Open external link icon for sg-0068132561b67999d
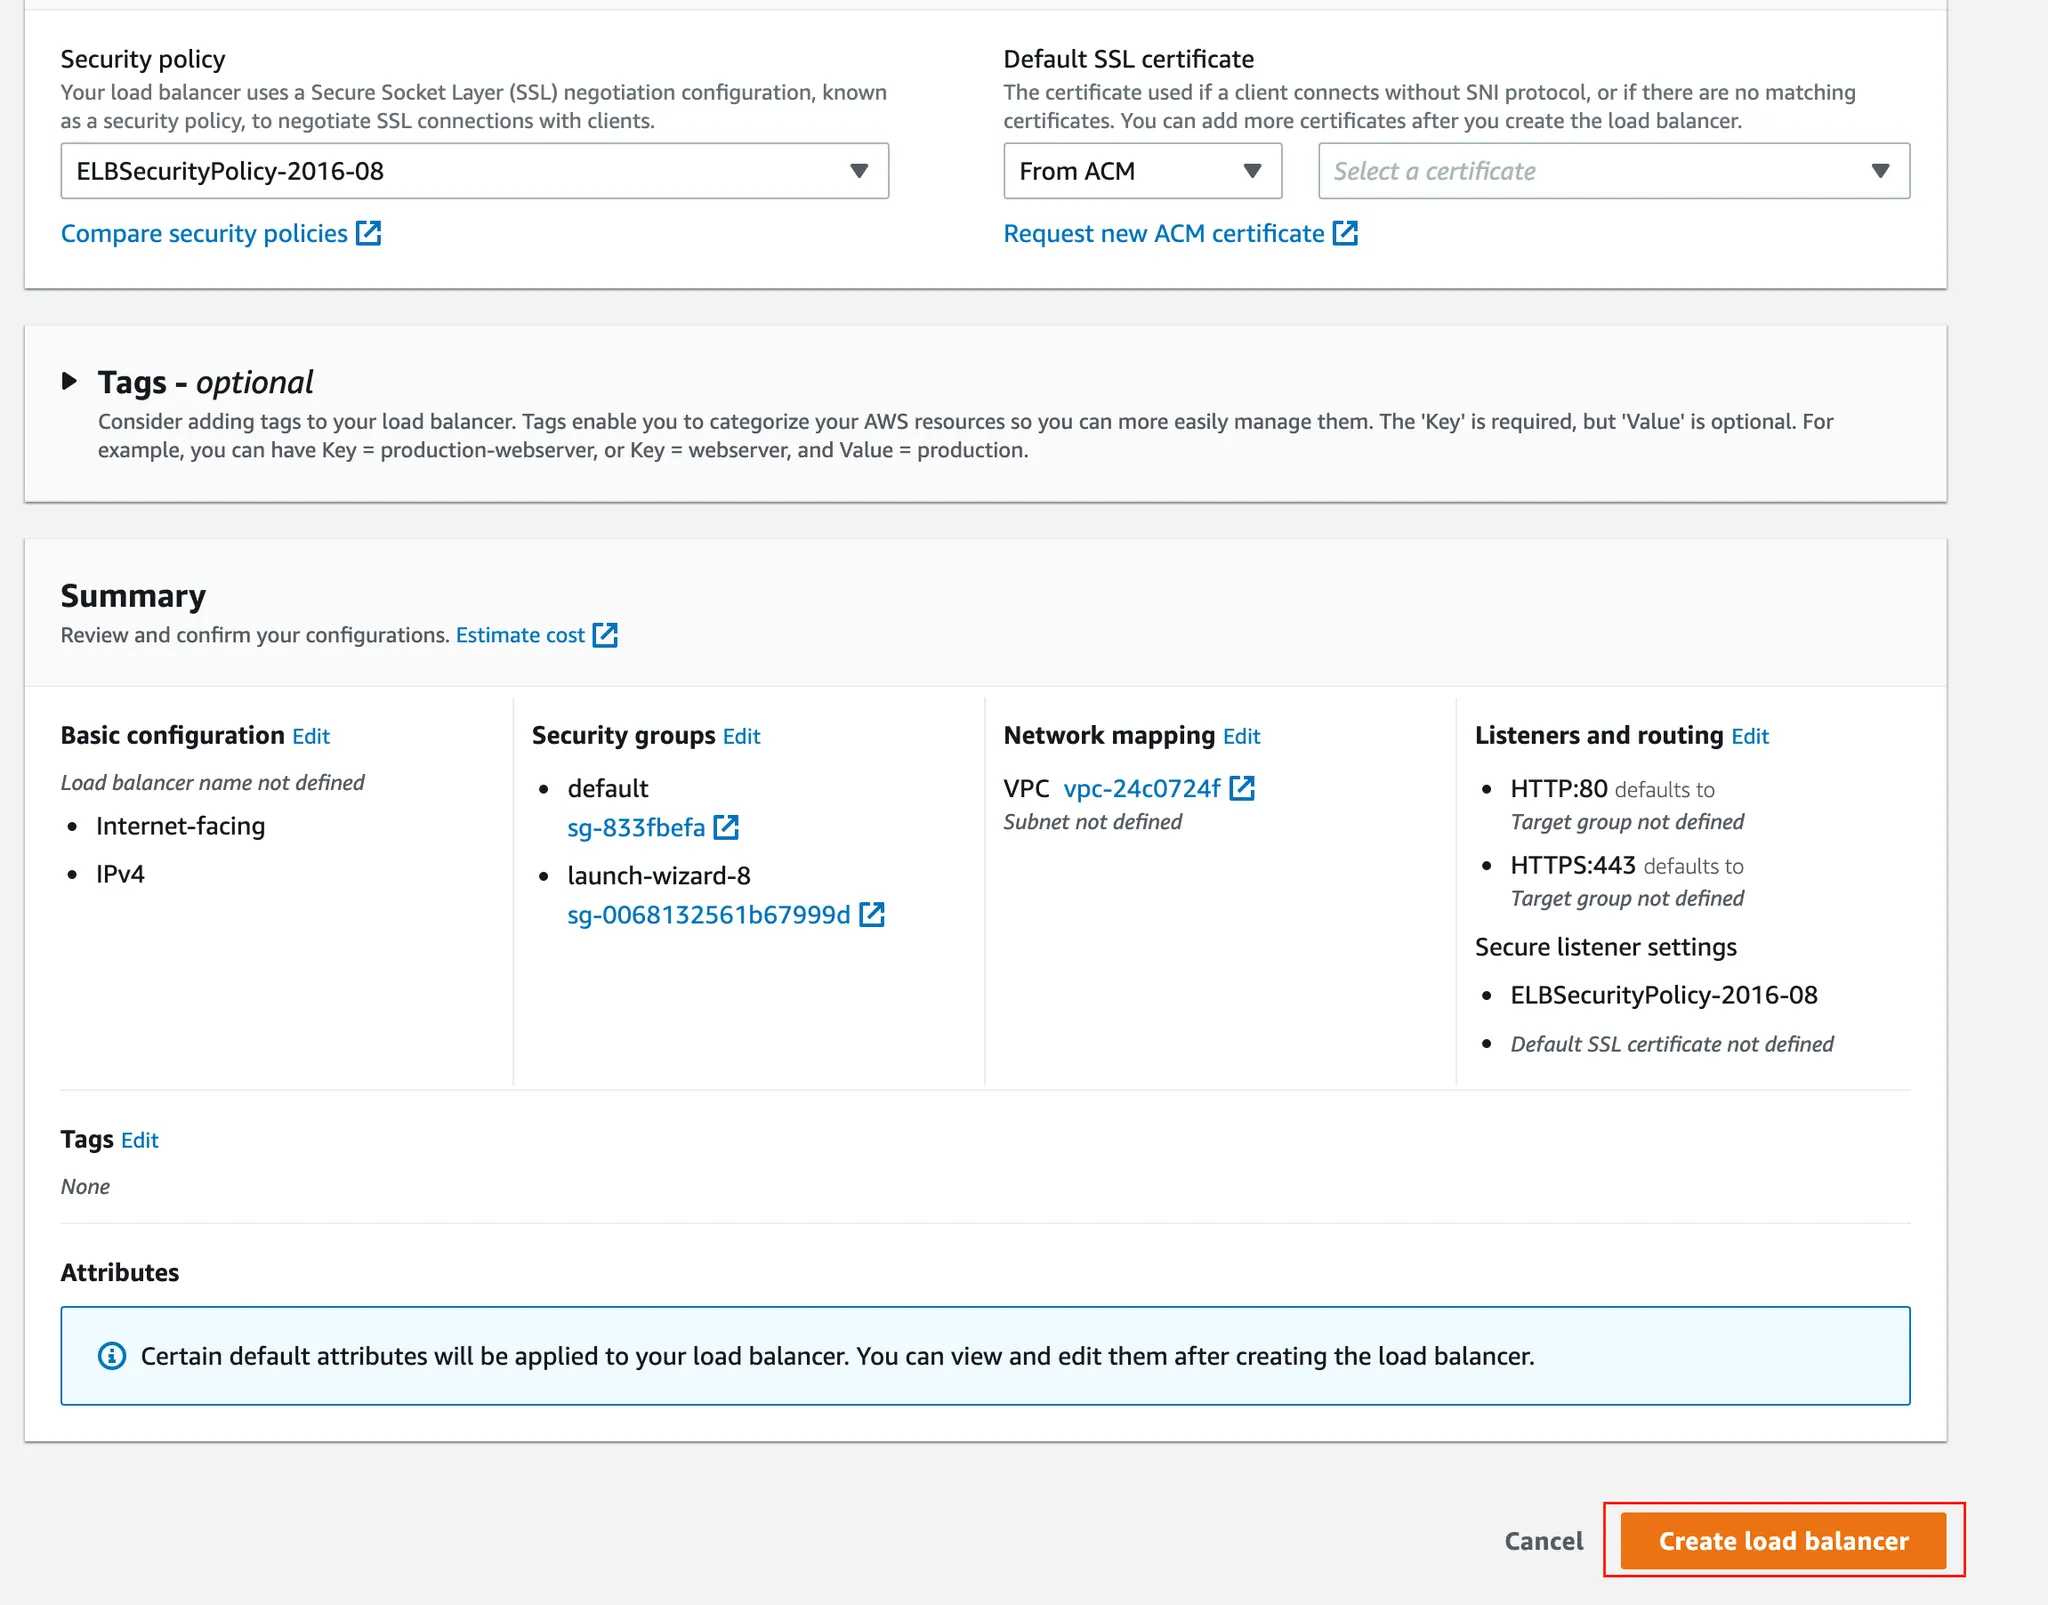 point(872,914)
